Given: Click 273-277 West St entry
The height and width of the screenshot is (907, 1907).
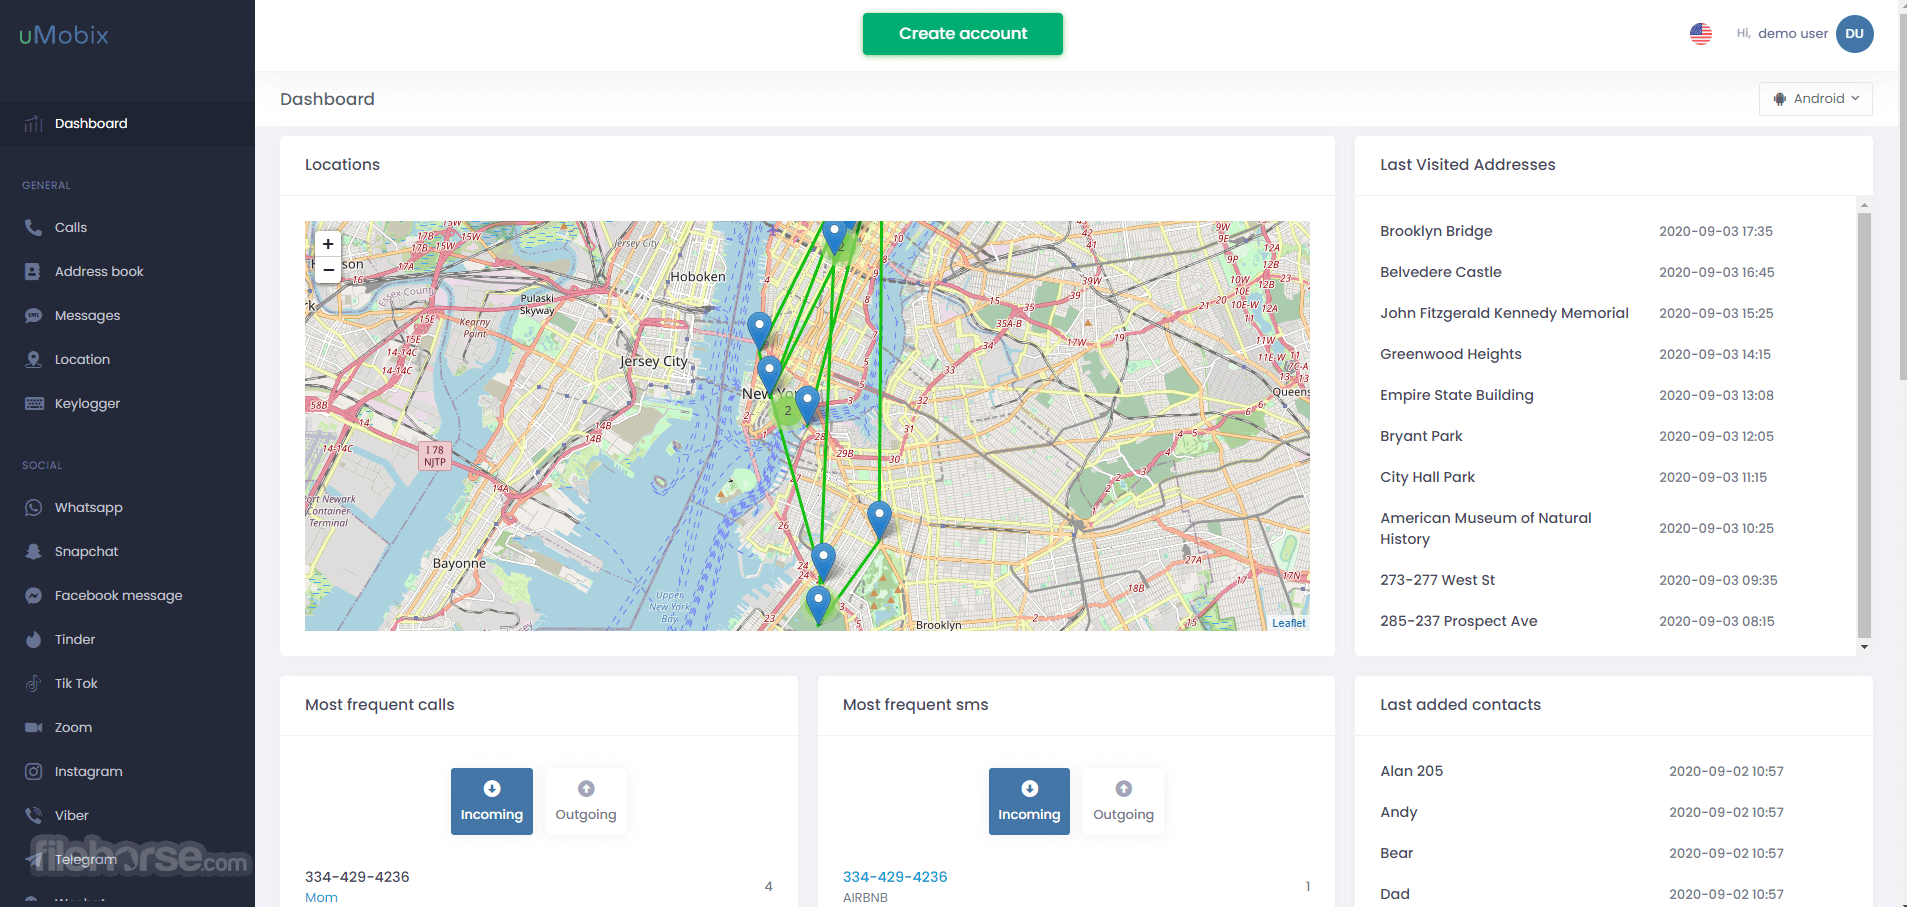Looking at the screenshot, I should [1438, 580].
